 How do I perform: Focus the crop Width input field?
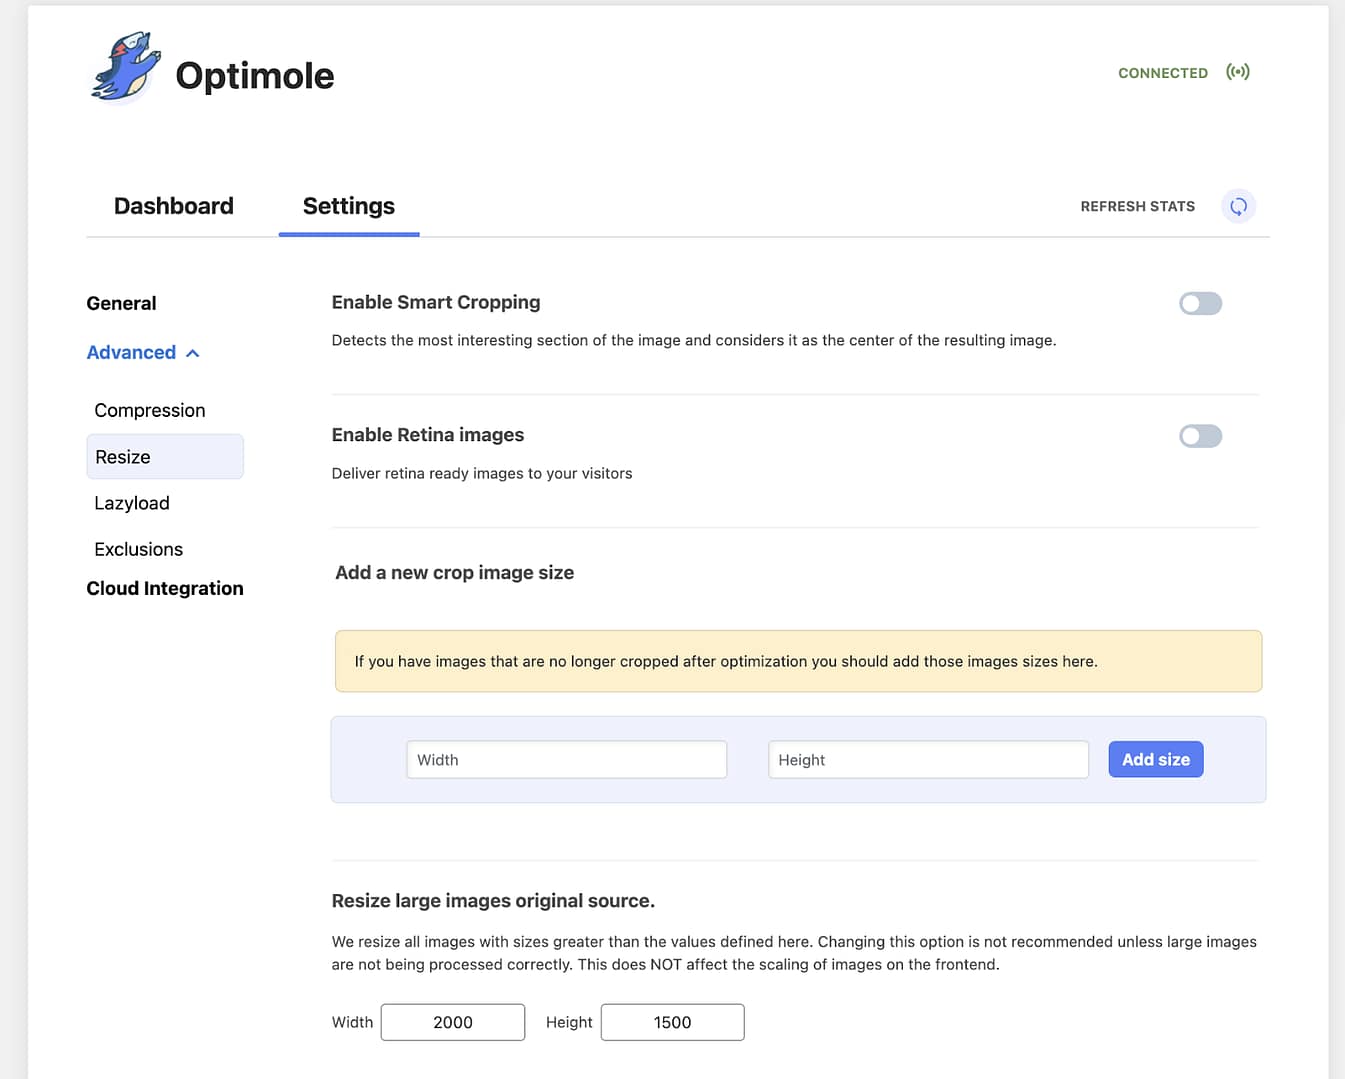pos(566,760)
